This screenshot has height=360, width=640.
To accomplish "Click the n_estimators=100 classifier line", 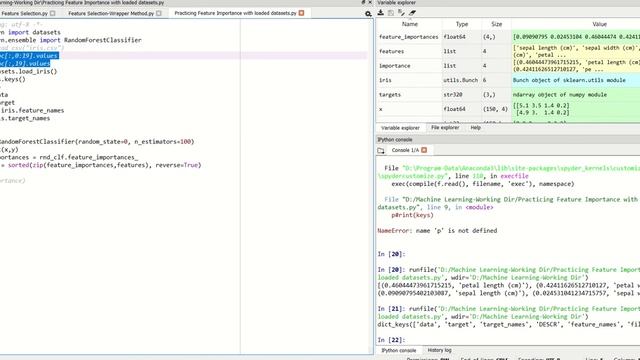I will pos(97,142).
